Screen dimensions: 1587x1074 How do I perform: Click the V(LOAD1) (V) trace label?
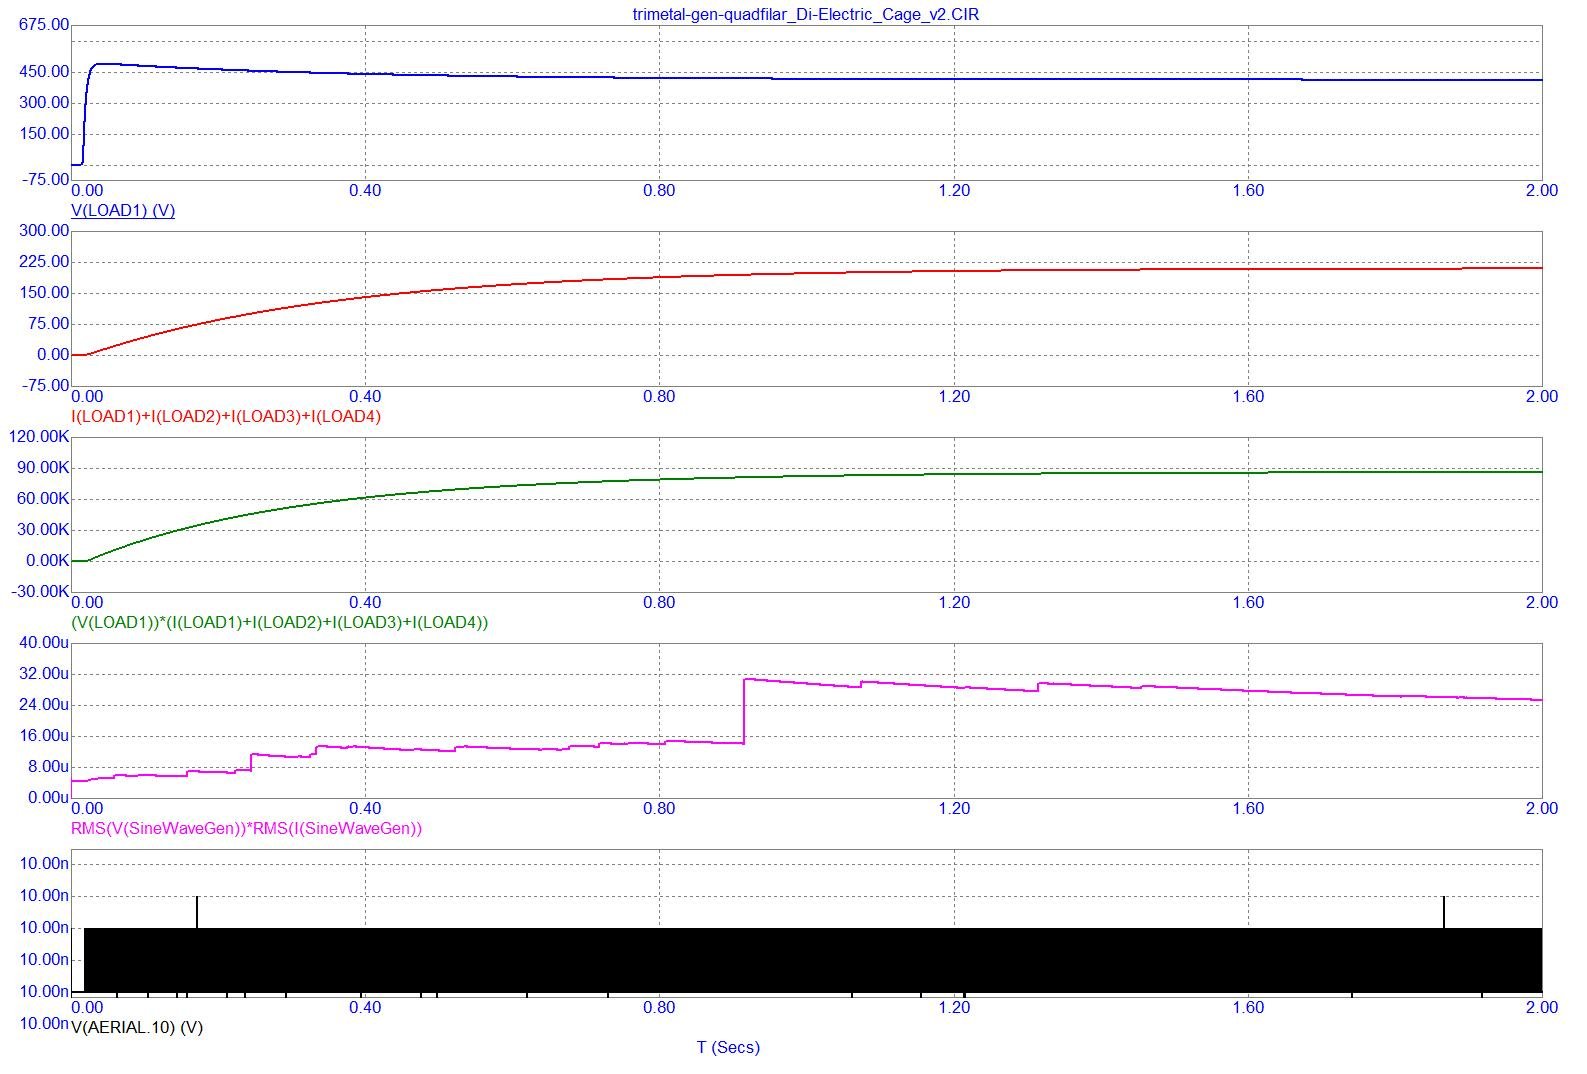(x=123, y=211)
